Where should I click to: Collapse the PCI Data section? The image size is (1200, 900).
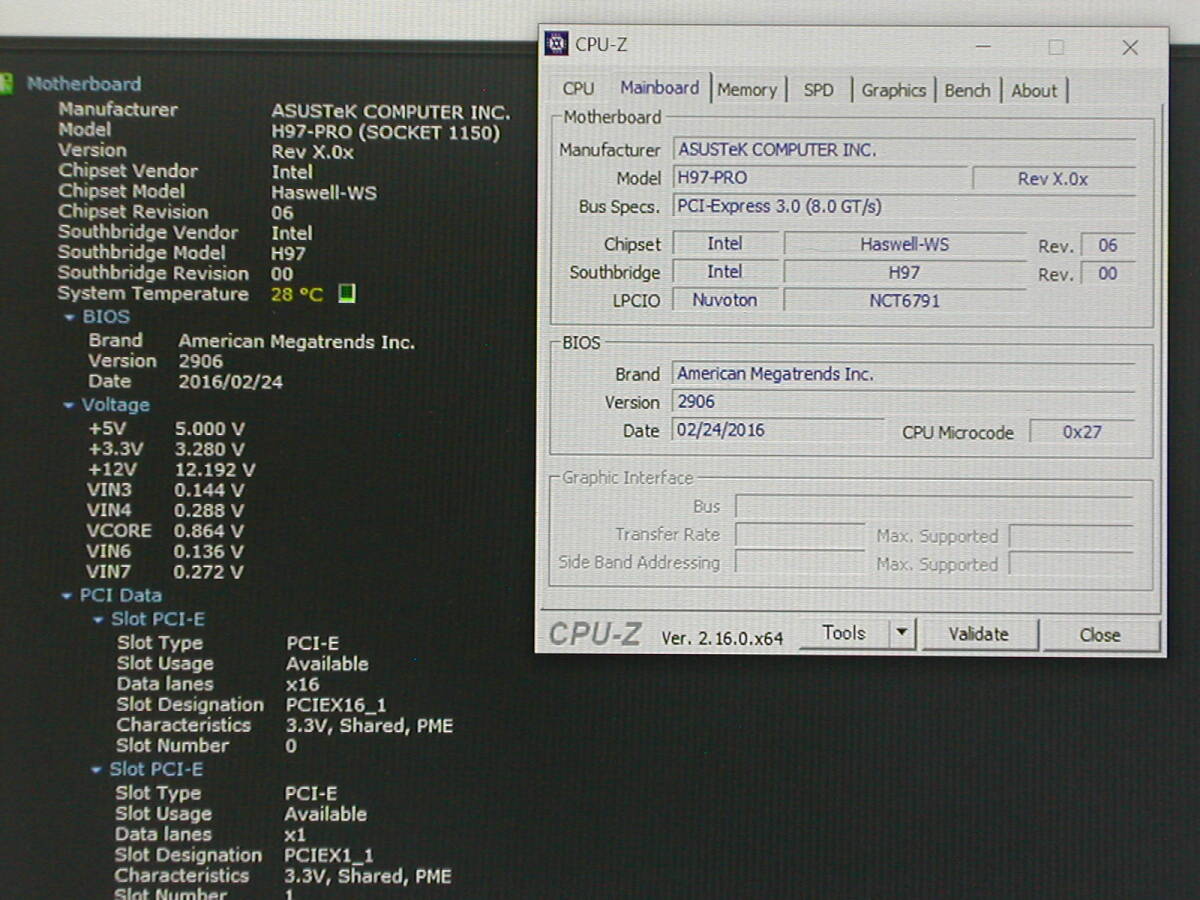68,596
